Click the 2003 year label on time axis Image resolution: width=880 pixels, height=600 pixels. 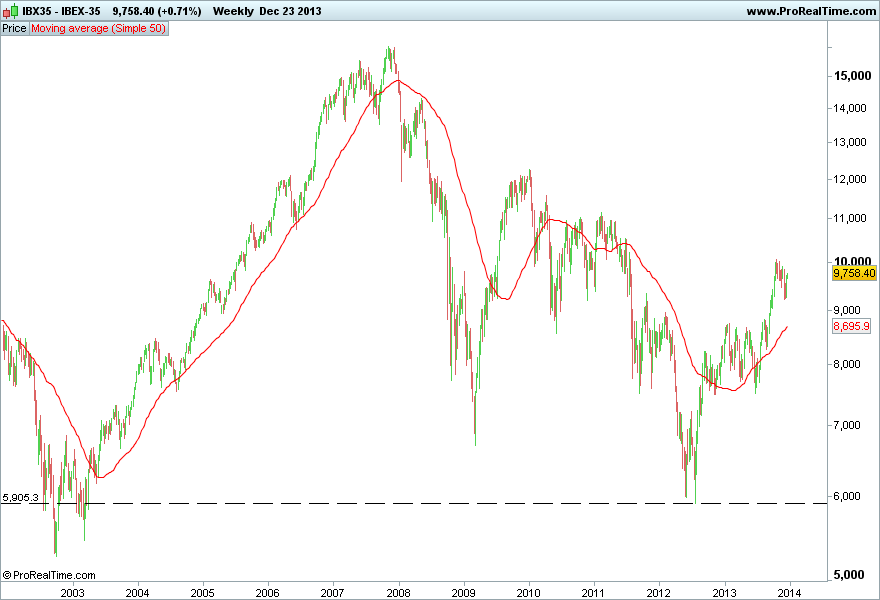pos(72,593)
